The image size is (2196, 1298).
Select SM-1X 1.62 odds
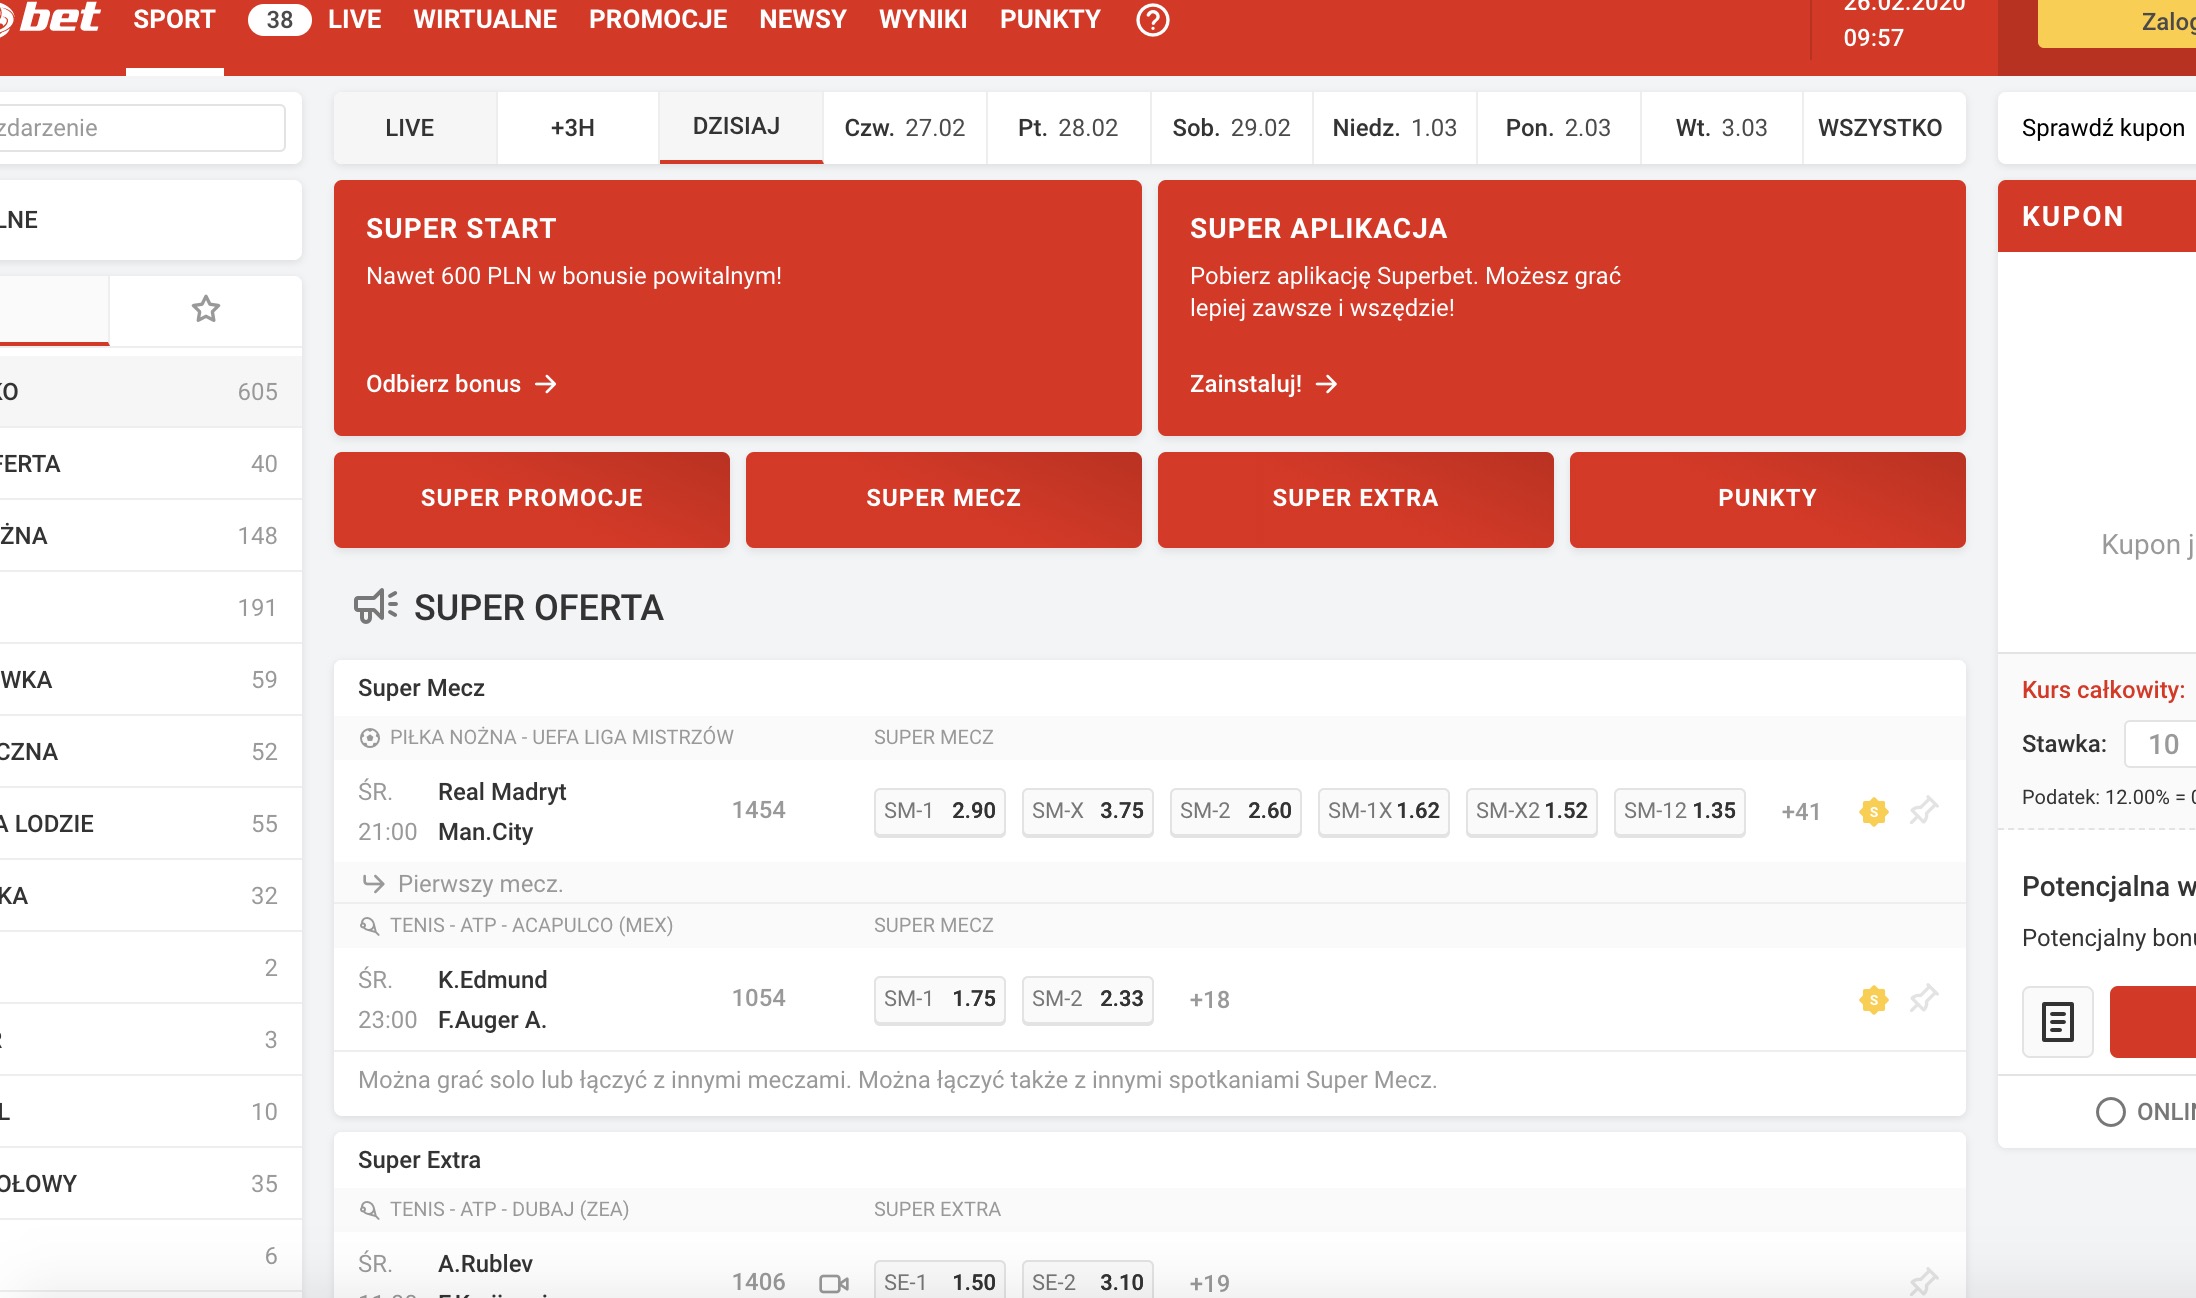(1384, 811)
